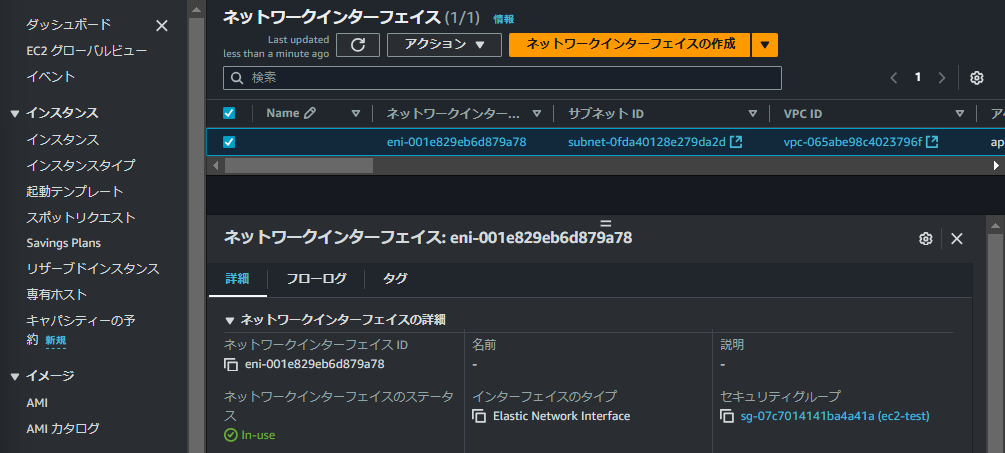Copy the network interface ID eni-001e829eb6d879a78

point(231,365)
